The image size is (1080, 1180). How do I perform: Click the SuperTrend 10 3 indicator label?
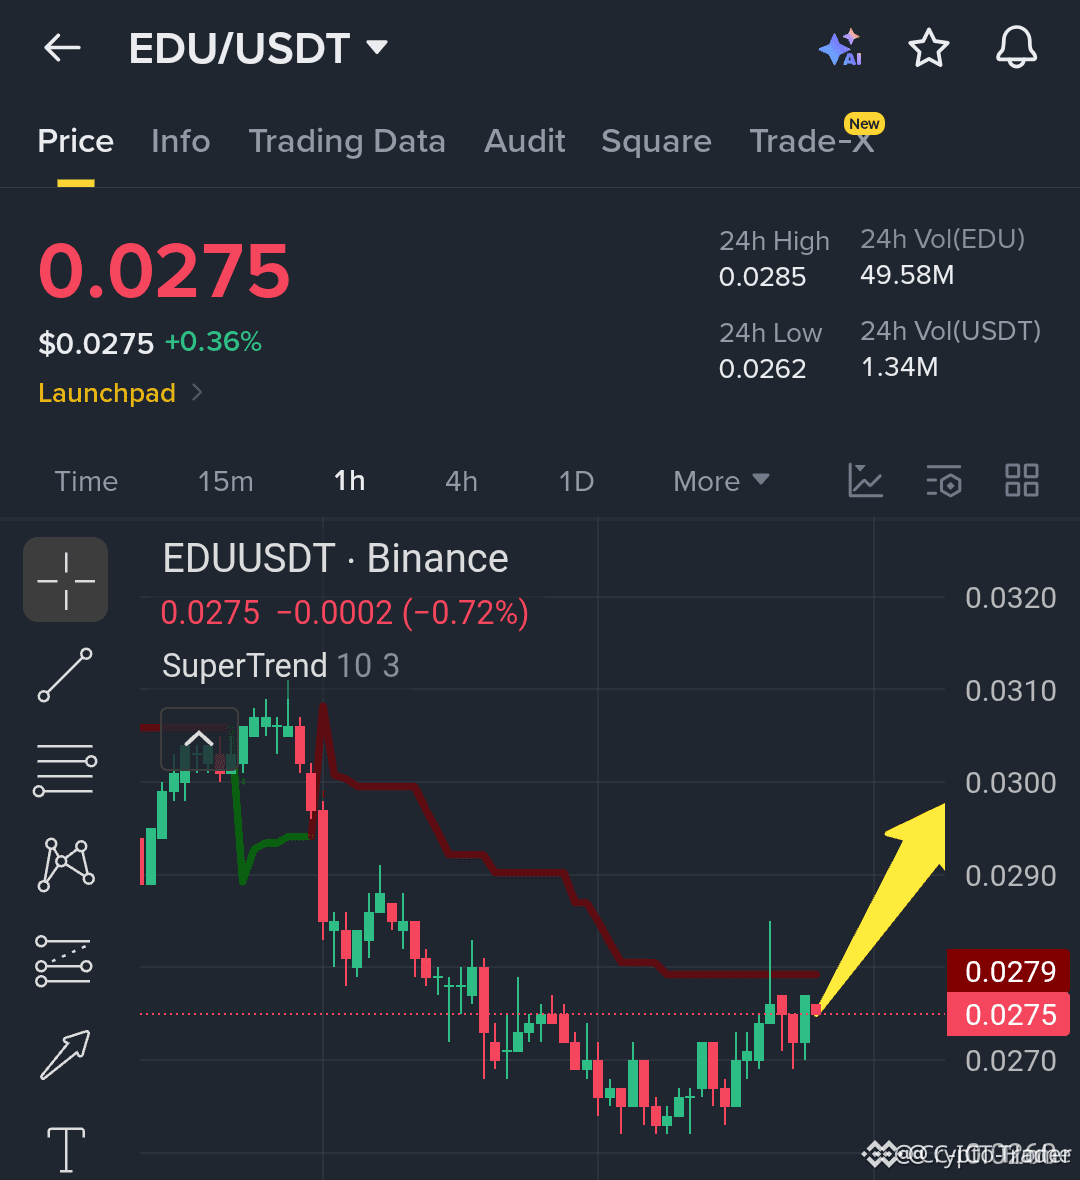coord(280,666)
